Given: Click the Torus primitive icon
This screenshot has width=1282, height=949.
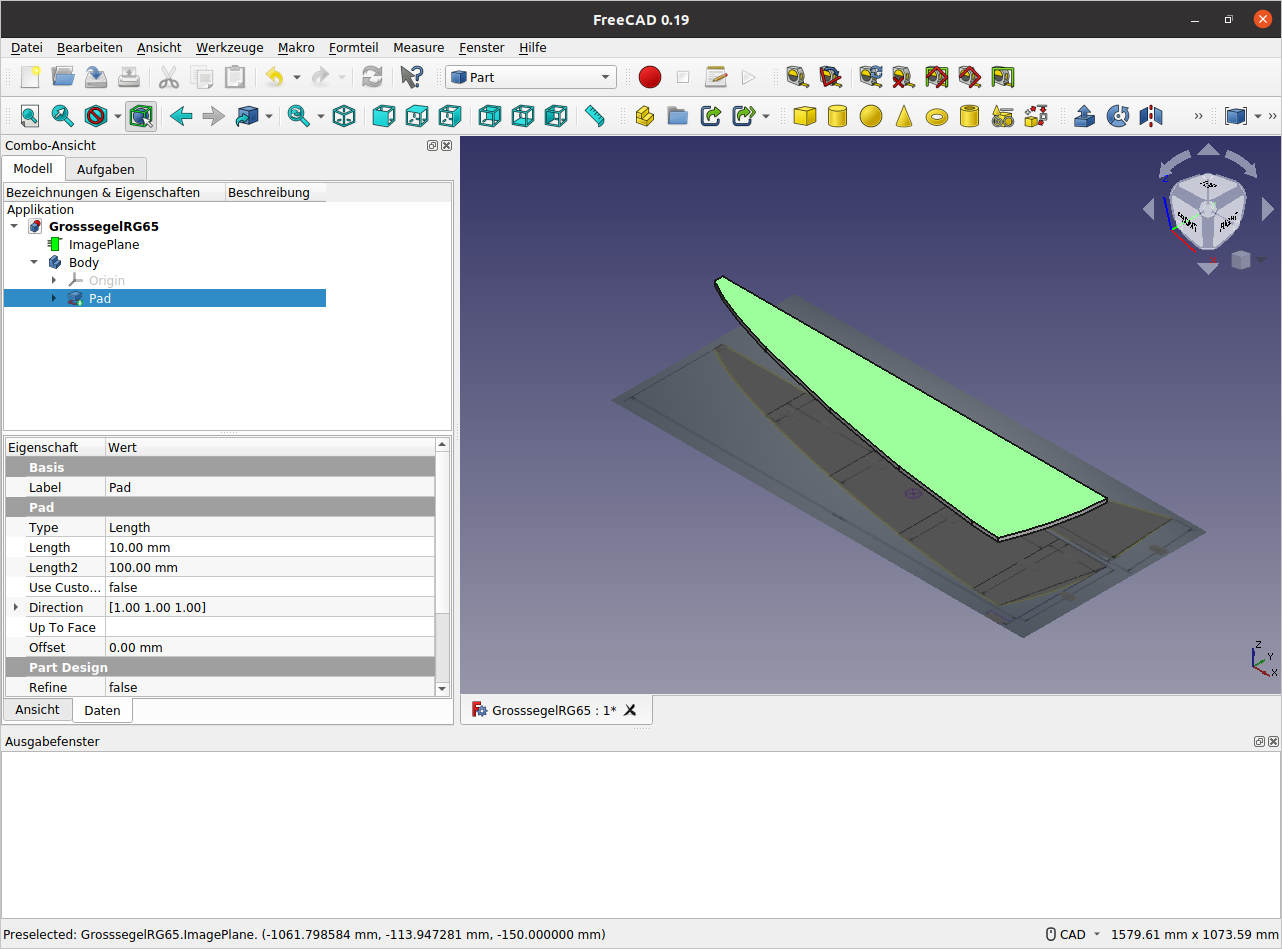Looking at the screenshot, I should (937, 116).
